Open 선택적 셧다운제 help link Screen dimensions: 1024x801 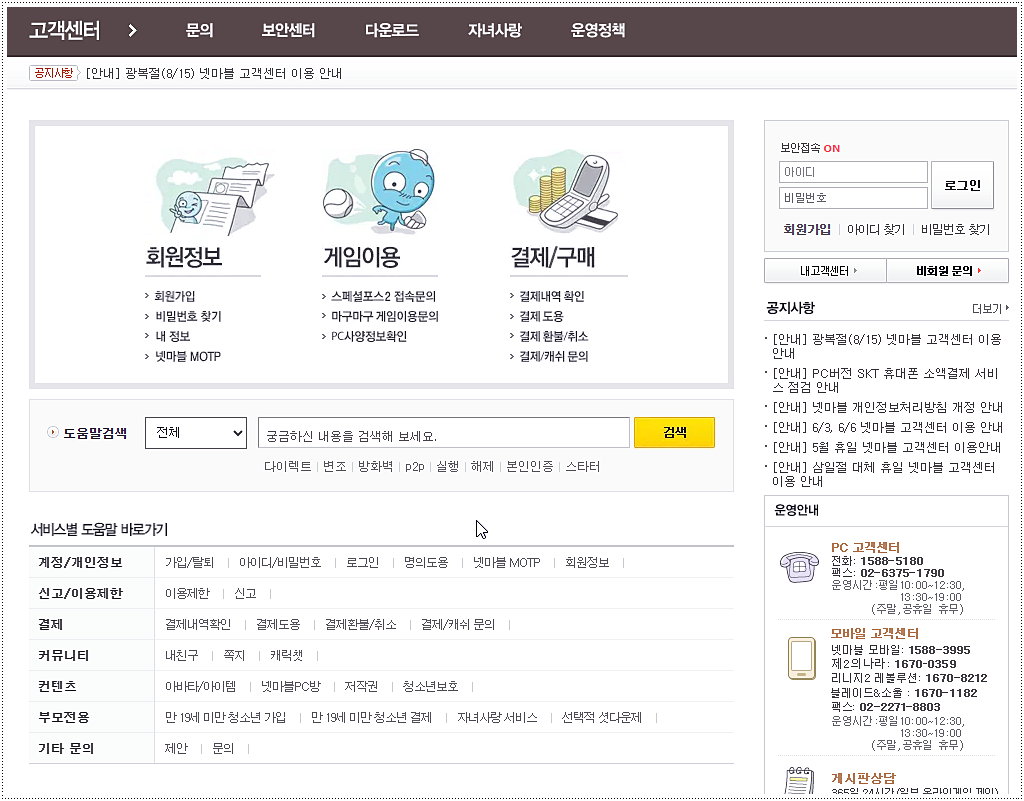[601, 717]
